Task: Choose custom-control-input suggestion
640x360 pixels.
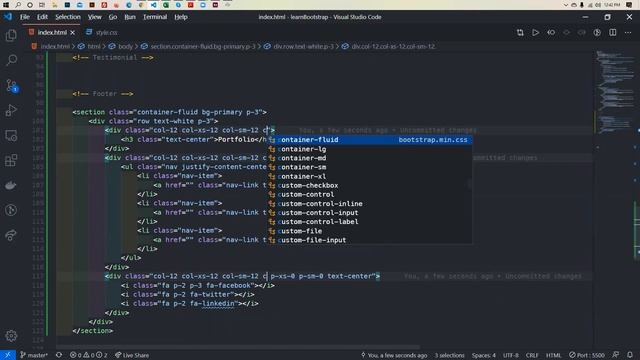Action: 370,213
